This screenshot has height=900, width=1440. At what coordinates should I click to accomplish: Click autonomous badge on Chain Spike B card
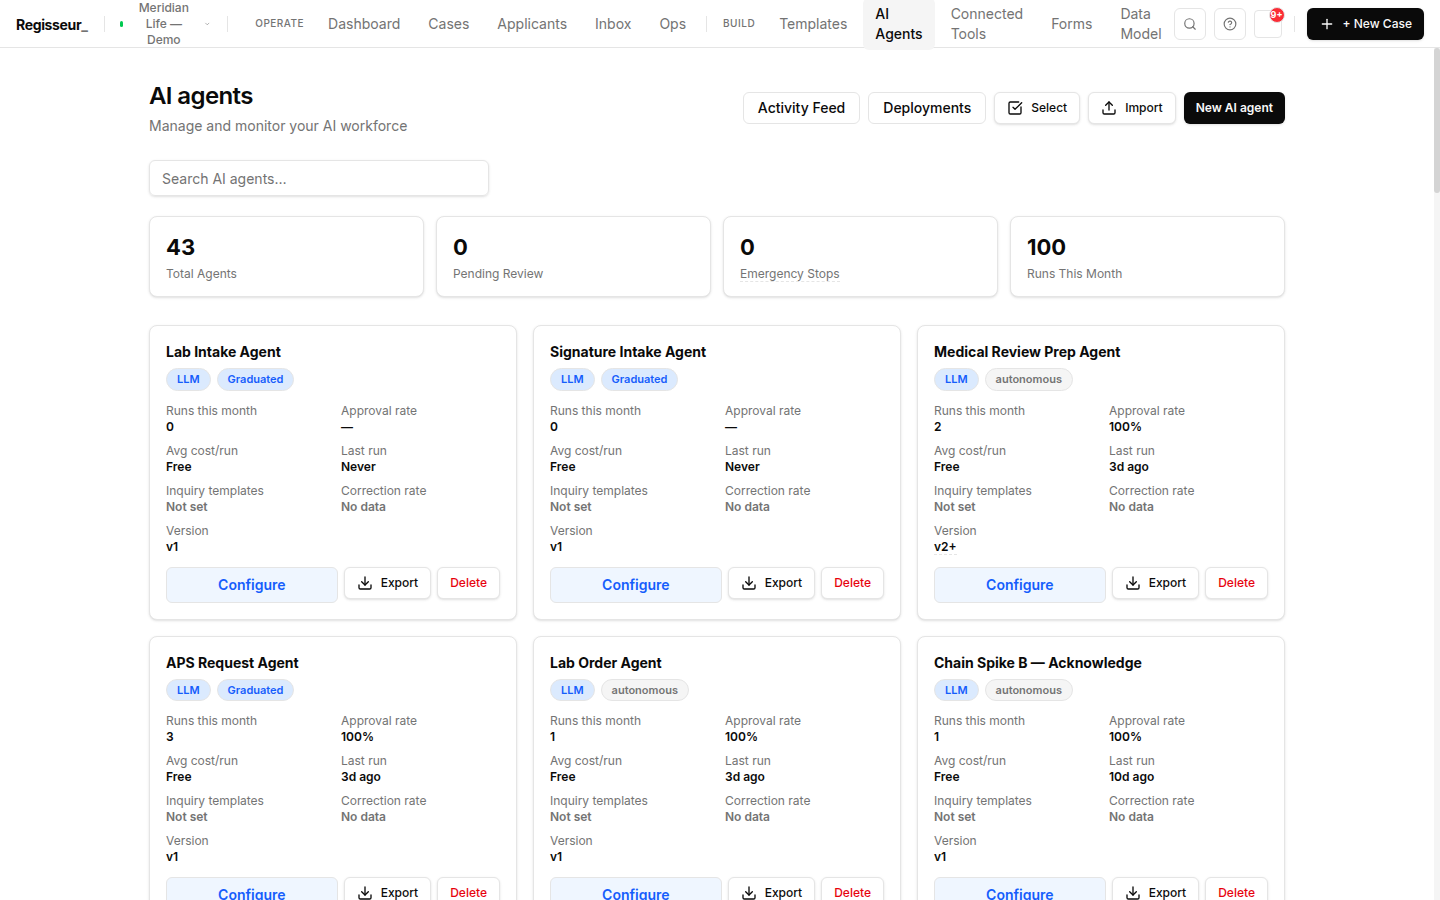[1028, 690]
